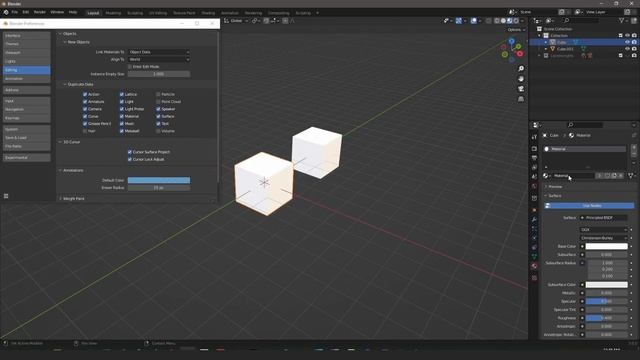The height and width of the screenshot is (360, 640).
Task: Check the Volume duplicate data checkbox
Action: [x=158, y=131]
